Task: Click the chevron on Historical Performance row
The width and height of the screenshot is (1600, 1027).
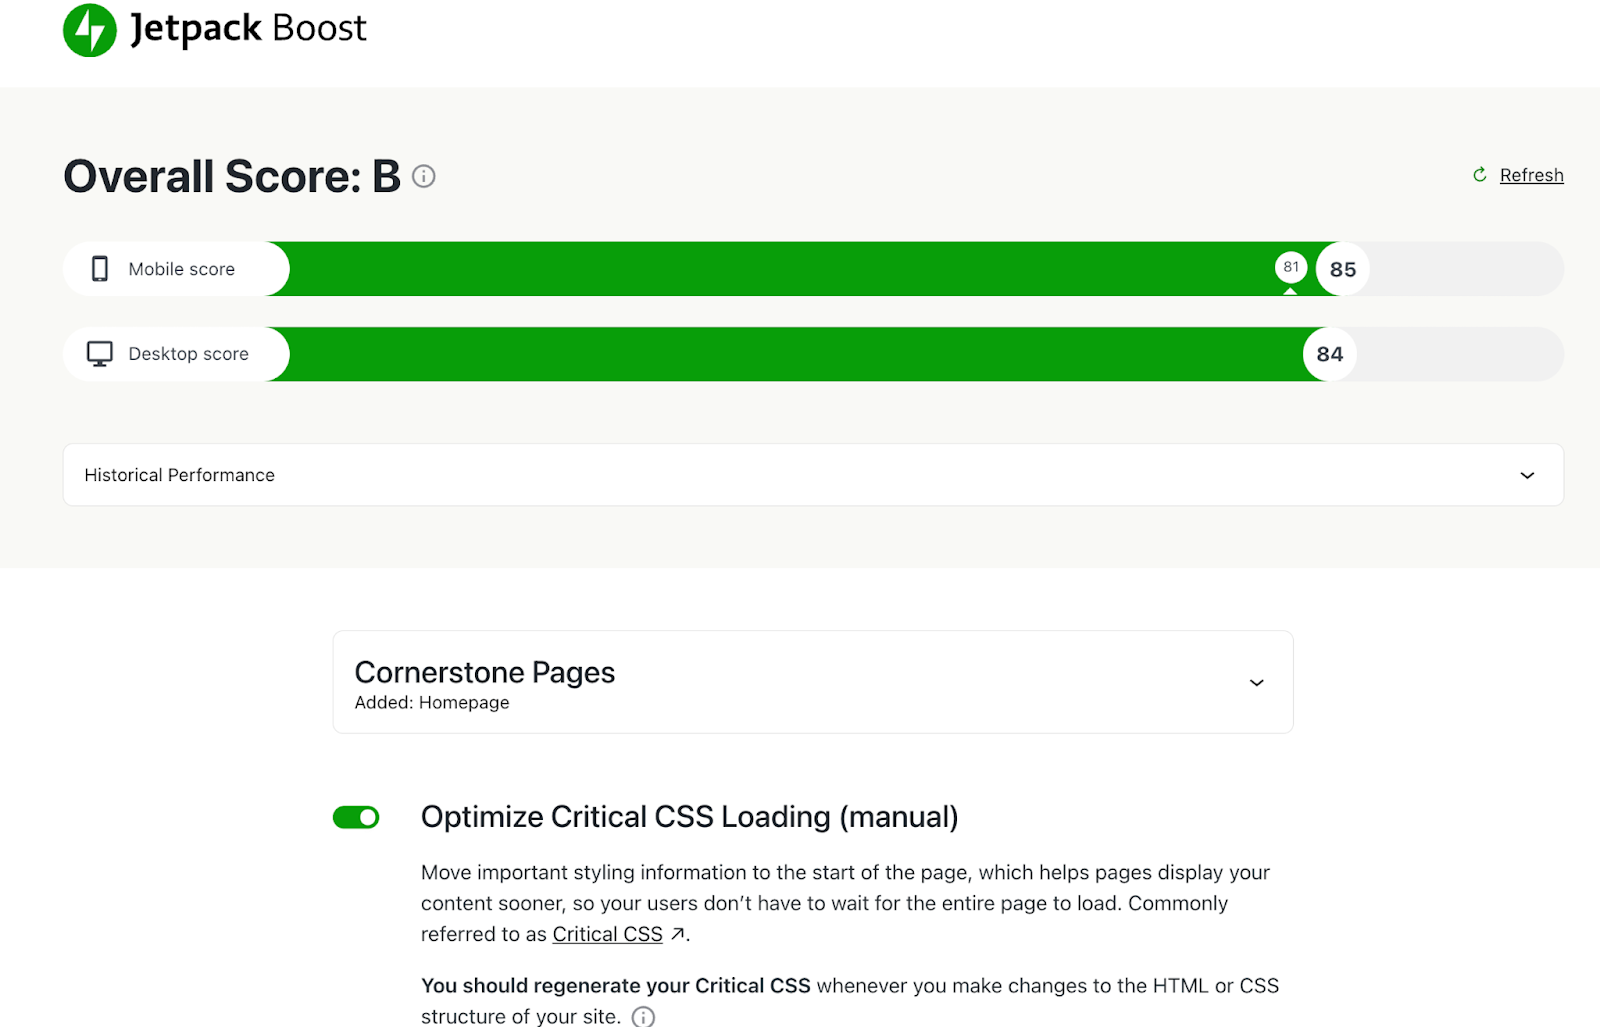Action: [1527, 475]
